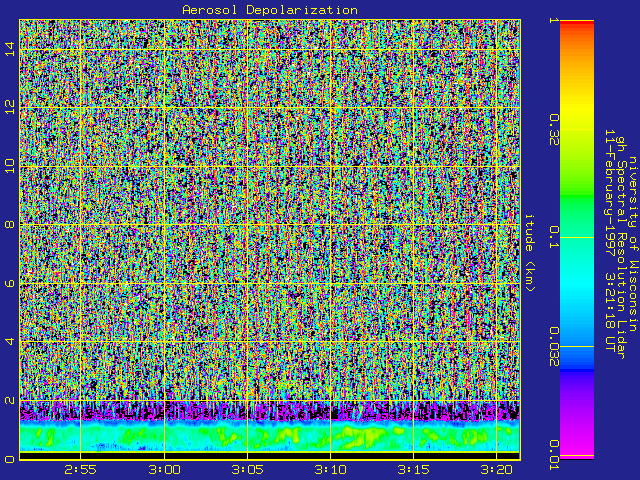Click the 3:15 time axis label
Image resolution: width=640 pixels, height=480 pixels.
click(414, 470)
